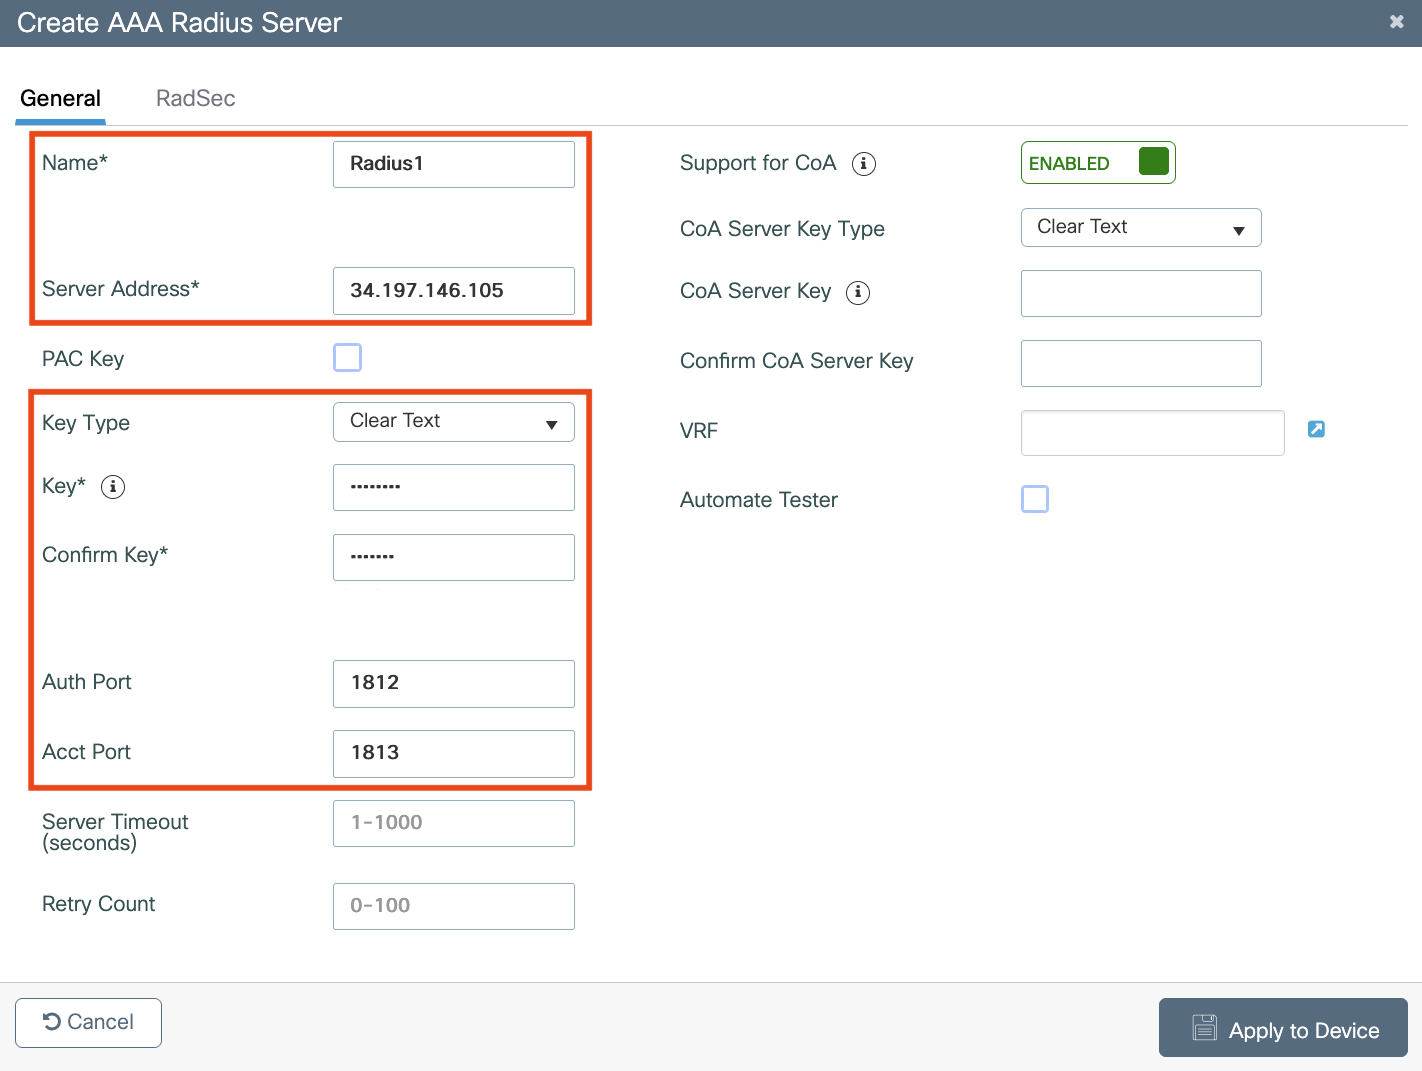
Task: Click the info icon beside CoA Server Key
Action: (x=857, y=292)
